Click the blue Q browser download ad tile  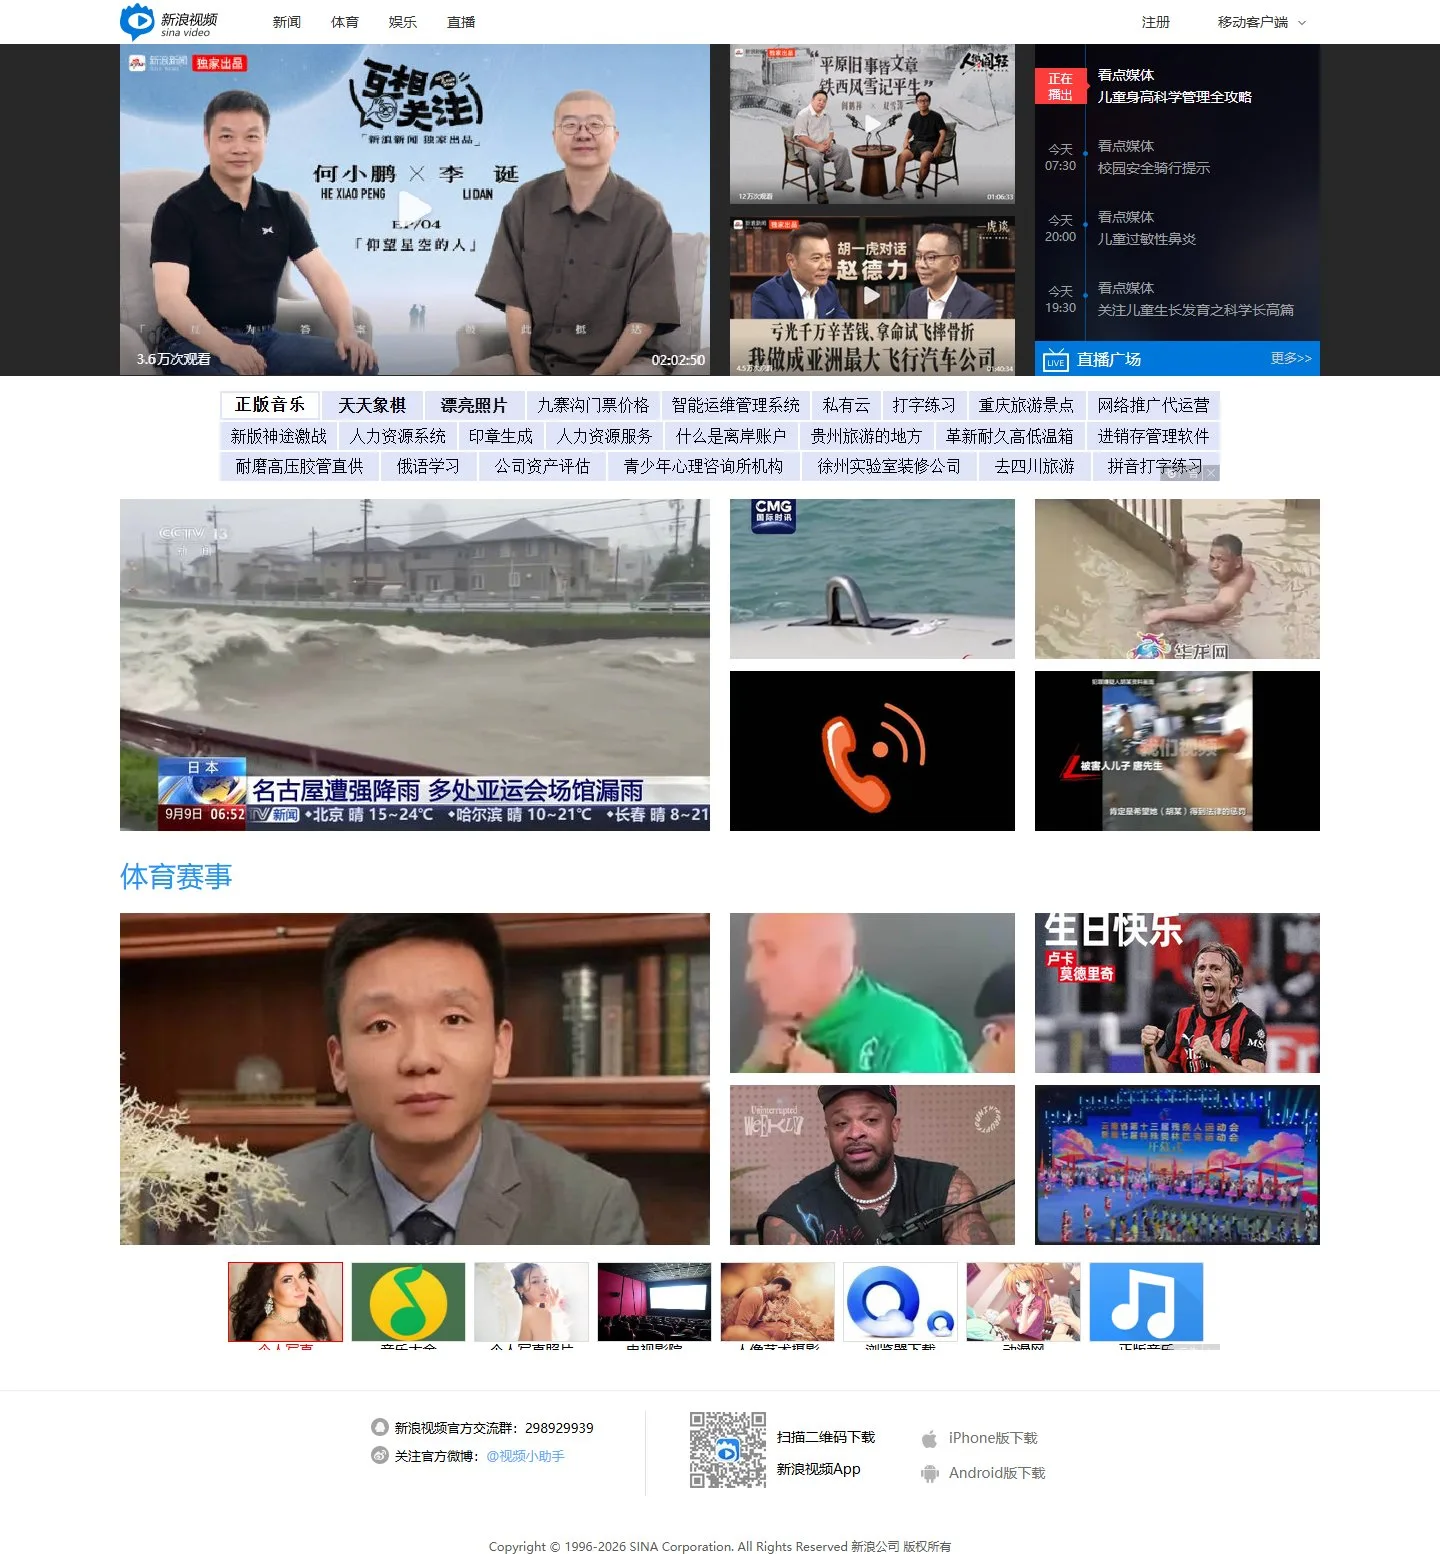pos(900,1302)
